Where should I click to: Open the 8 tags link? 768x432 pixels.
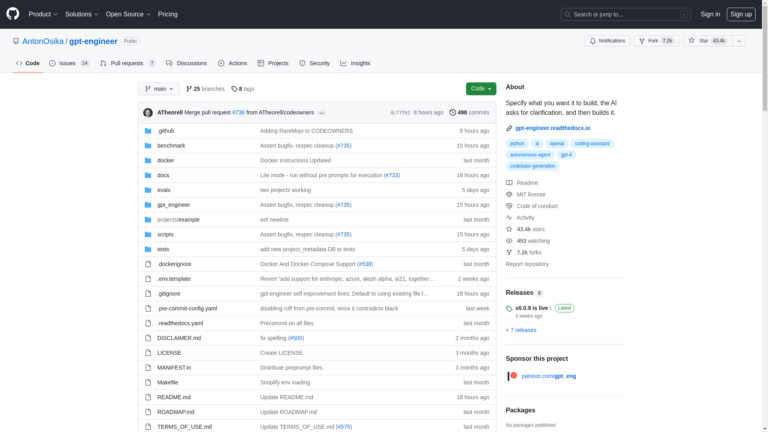(x=243, y=89)
